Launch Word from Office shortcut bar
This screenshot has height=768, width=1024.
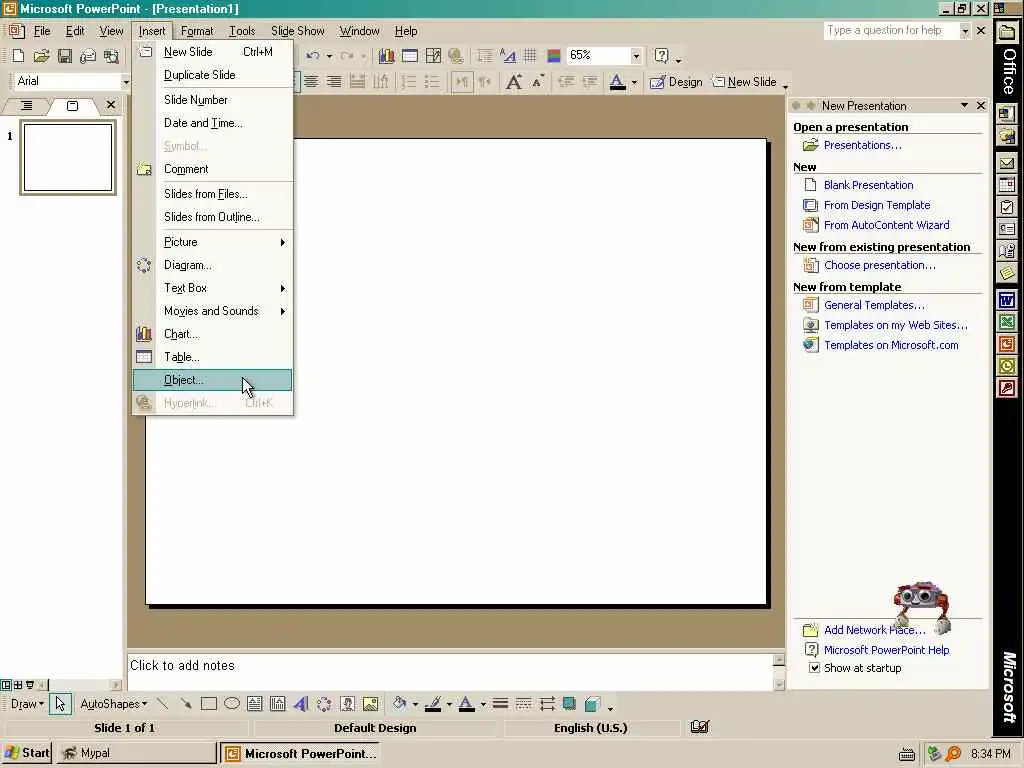tap(1007, 301)
